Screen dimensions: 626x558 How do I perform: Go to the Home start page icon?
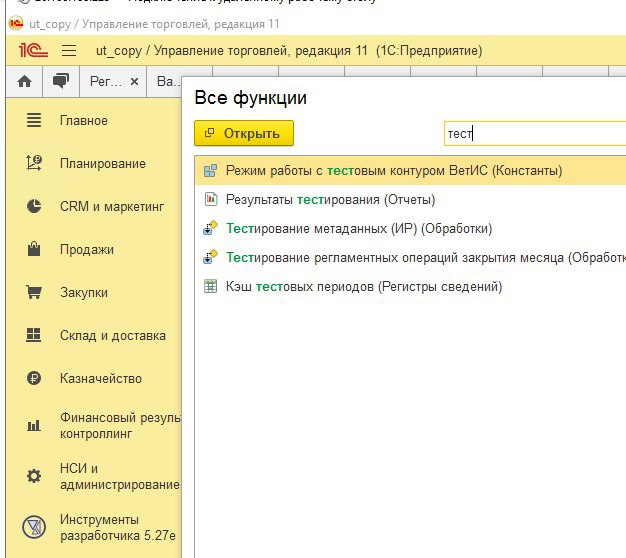coord(24,81)
